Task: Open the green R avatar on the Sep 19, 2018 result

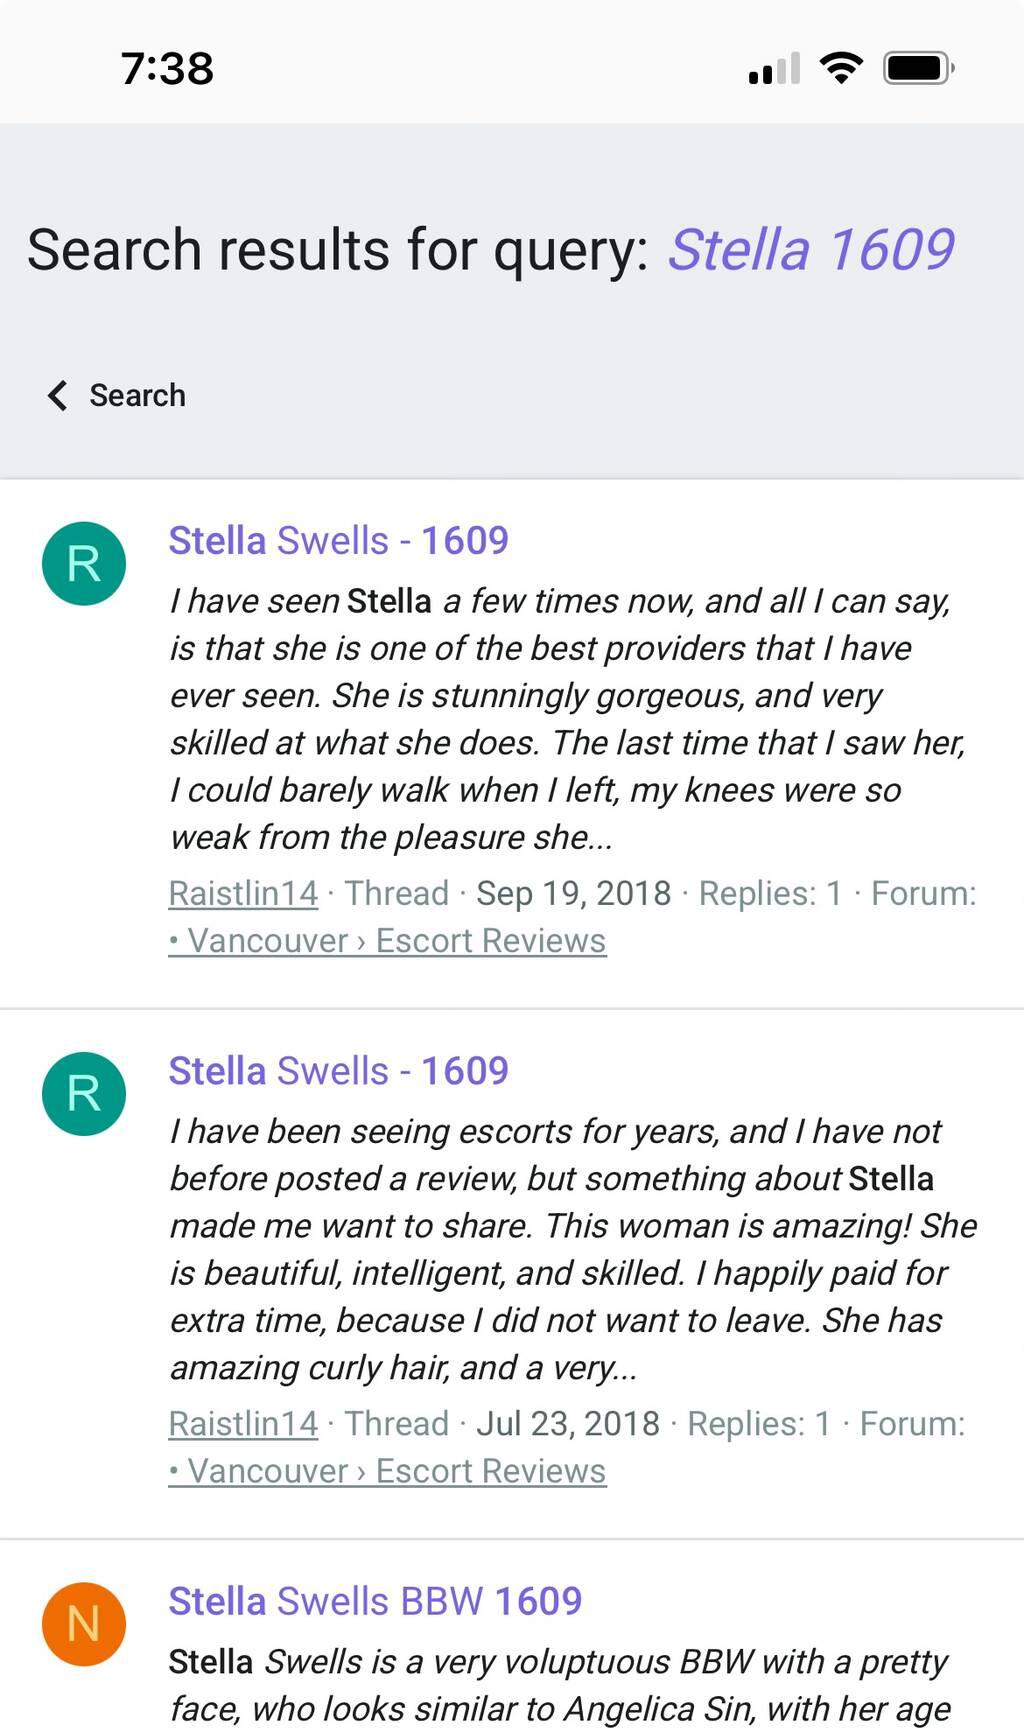Action: [x=84, y=564]
